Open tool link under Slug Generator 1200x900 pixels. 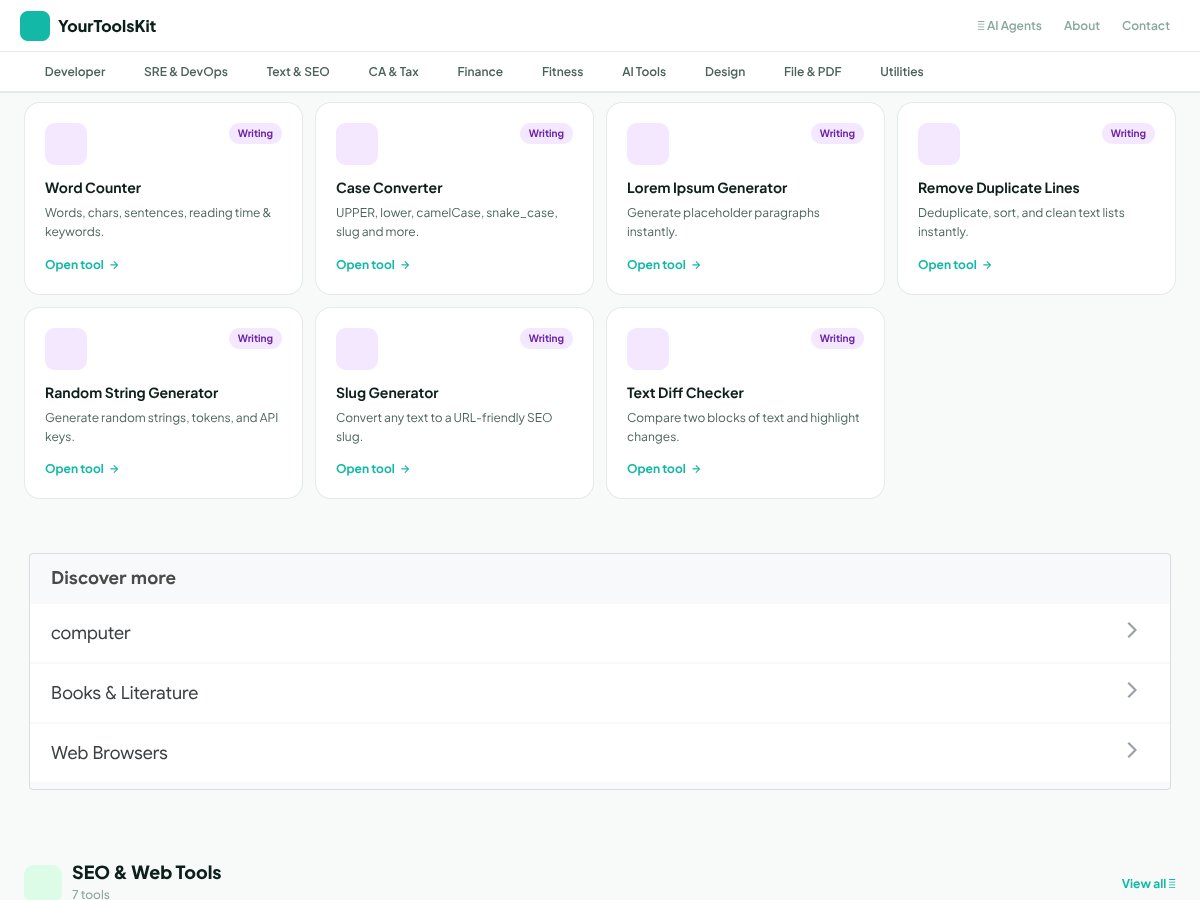coord(373,469)
